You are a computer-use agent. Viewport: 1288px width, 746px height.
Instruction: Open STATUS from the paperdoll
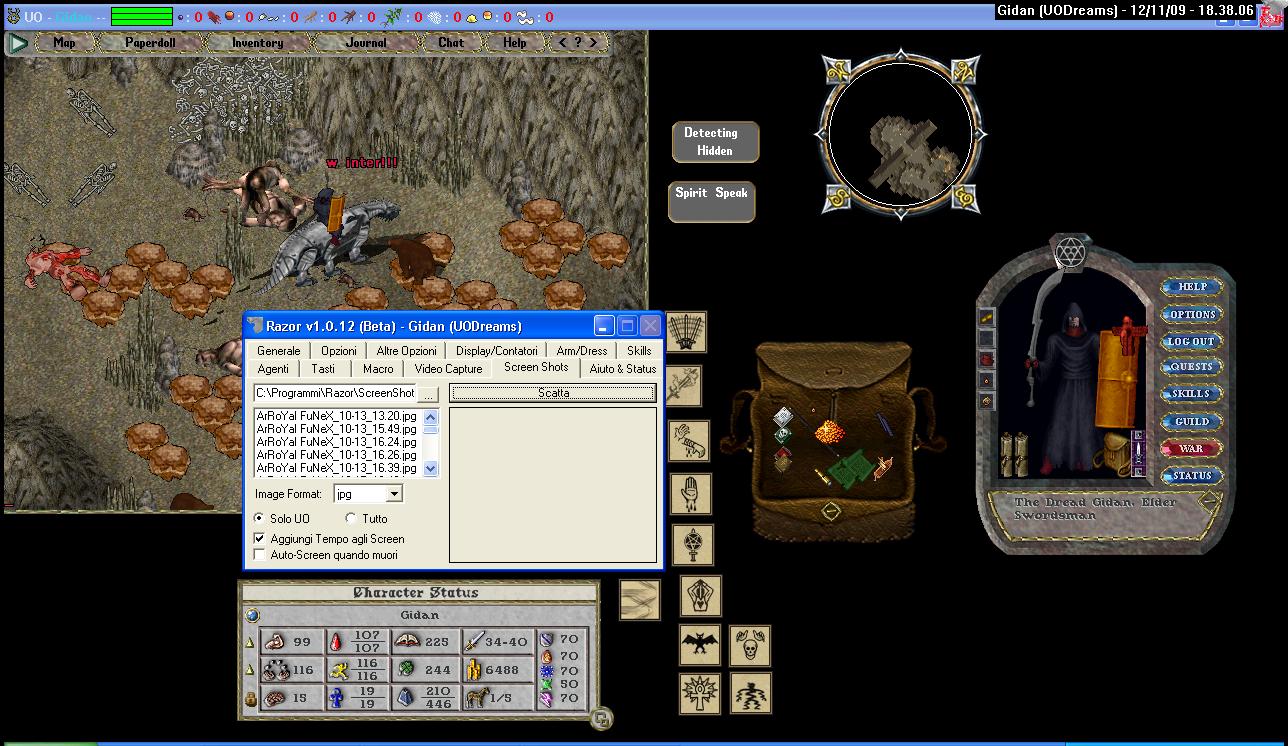click(1192, 476)
